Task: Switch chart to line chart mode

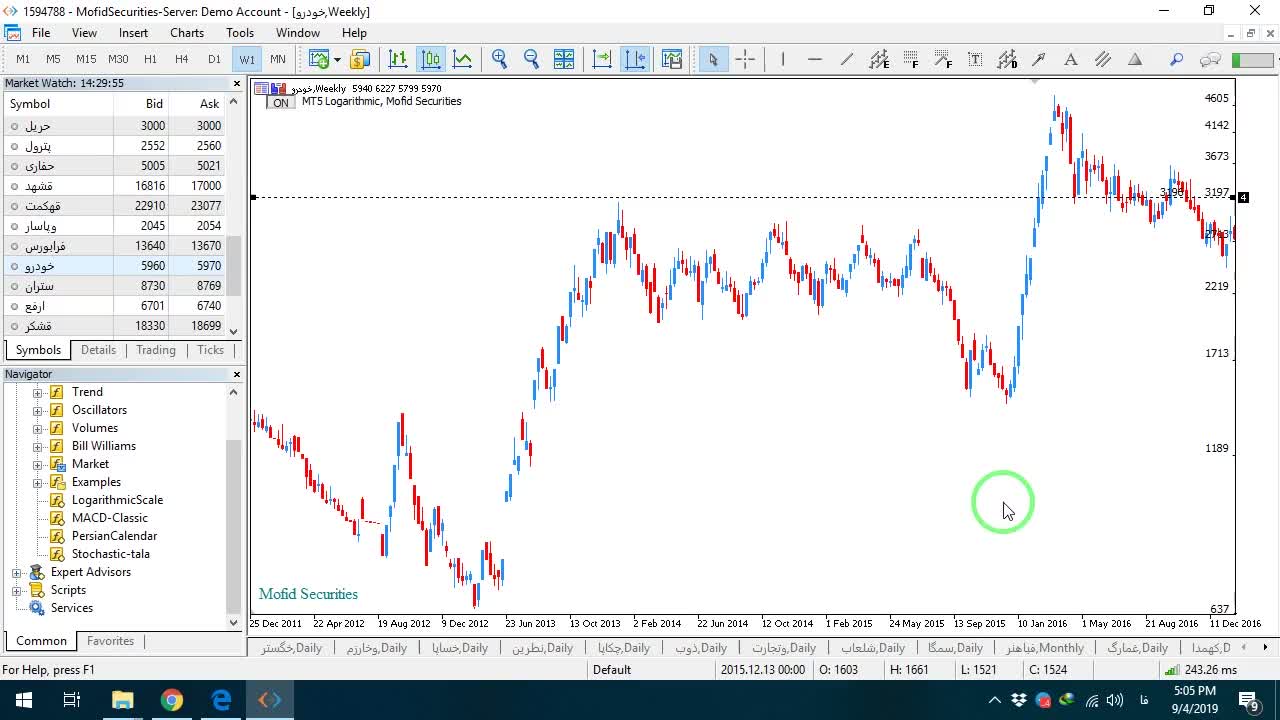Action: tap(463, 59)
